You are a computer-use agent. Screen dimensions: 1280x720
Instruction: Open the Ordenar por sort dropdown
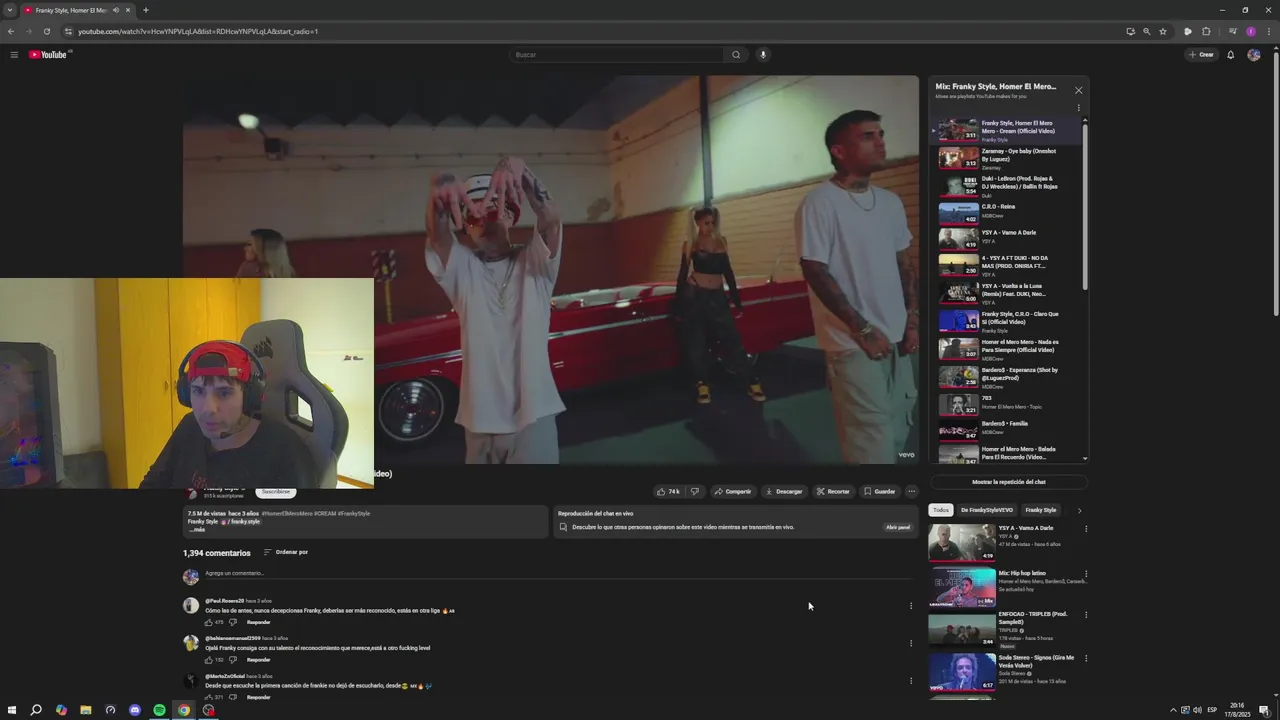click(286, 552)
